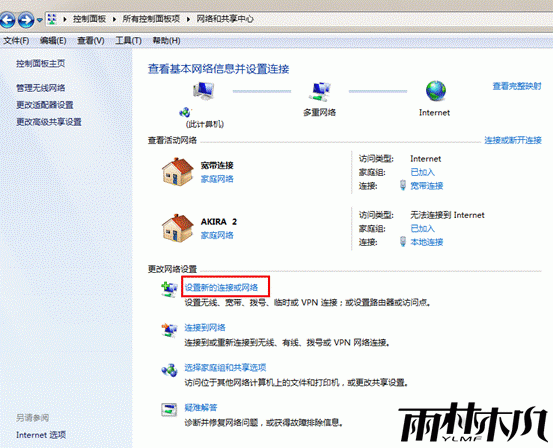Image resolution: width=553 pixels, height=448 pixels.
Task: Click 网络和共享中心 in the address bar
Action: (225, 19)
